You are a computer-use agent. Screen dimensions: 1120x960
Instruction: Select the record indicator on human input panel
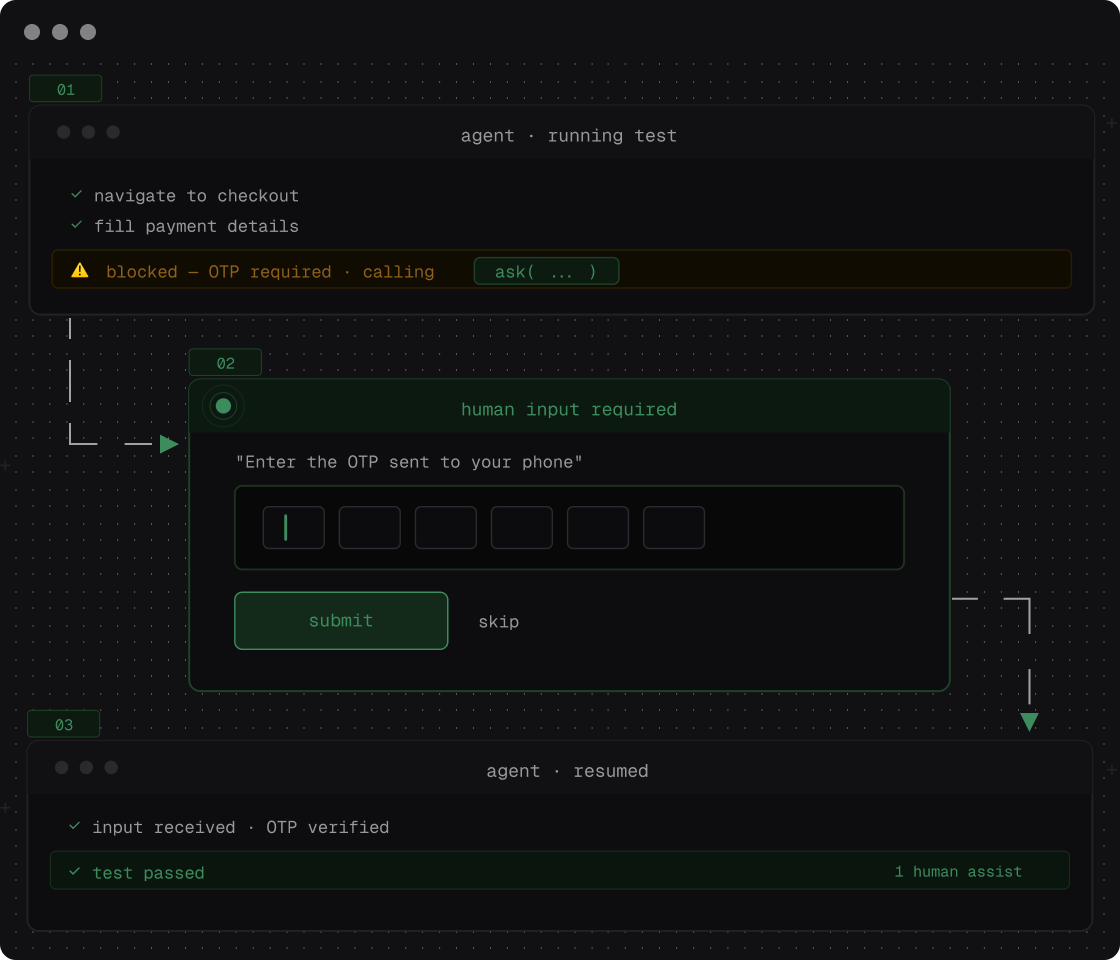(223, 405)
